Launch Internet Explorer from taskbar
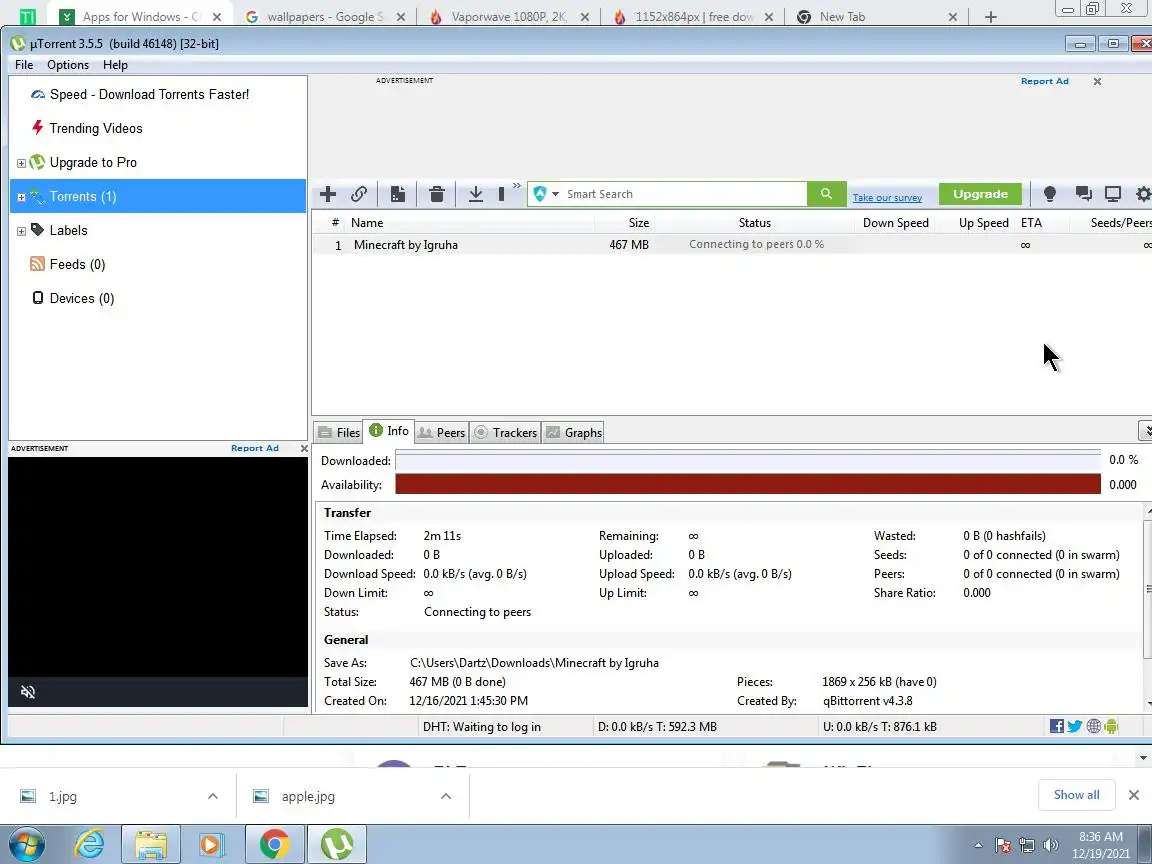This screenshot has height=864, width=1152. [89, 844]
